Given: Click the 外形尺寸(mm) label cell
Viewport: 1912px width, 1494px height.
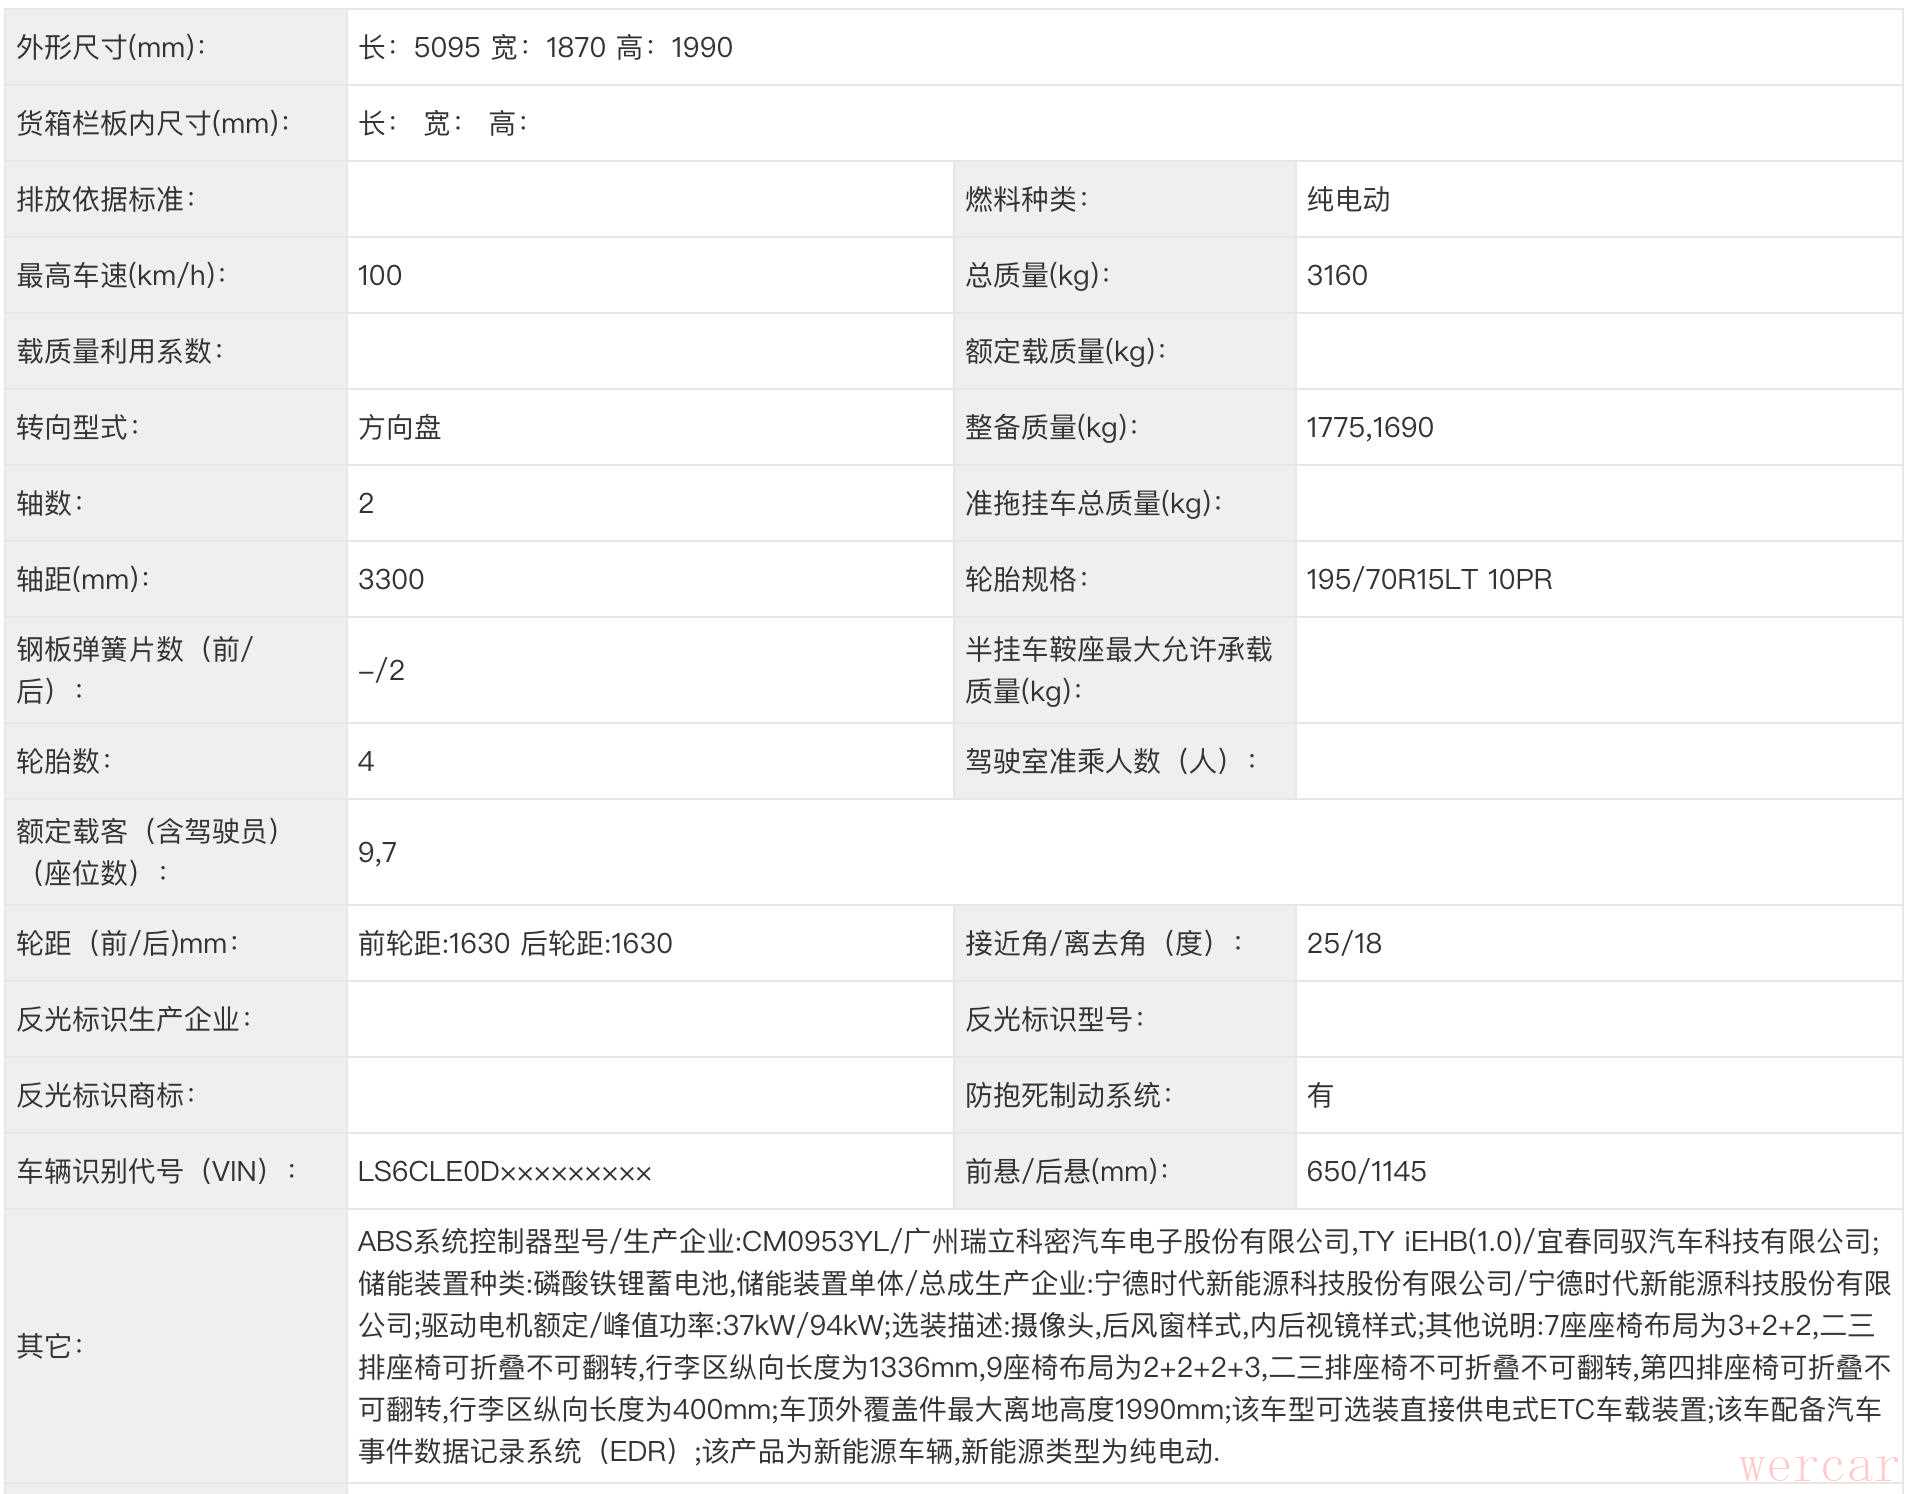Looking at the screenshot, I should pyautogui.click(x=111, y=48).
